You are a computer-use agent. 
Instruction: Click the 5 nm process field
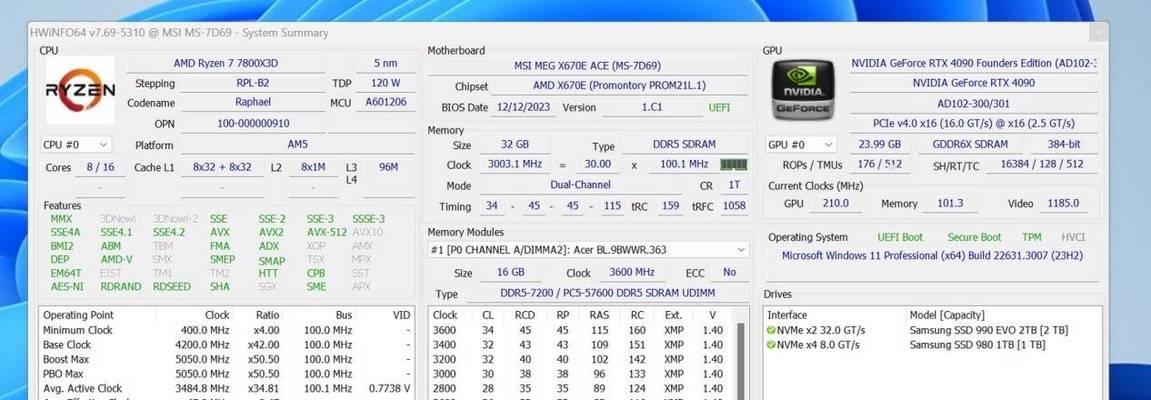(x=385, y=63)
